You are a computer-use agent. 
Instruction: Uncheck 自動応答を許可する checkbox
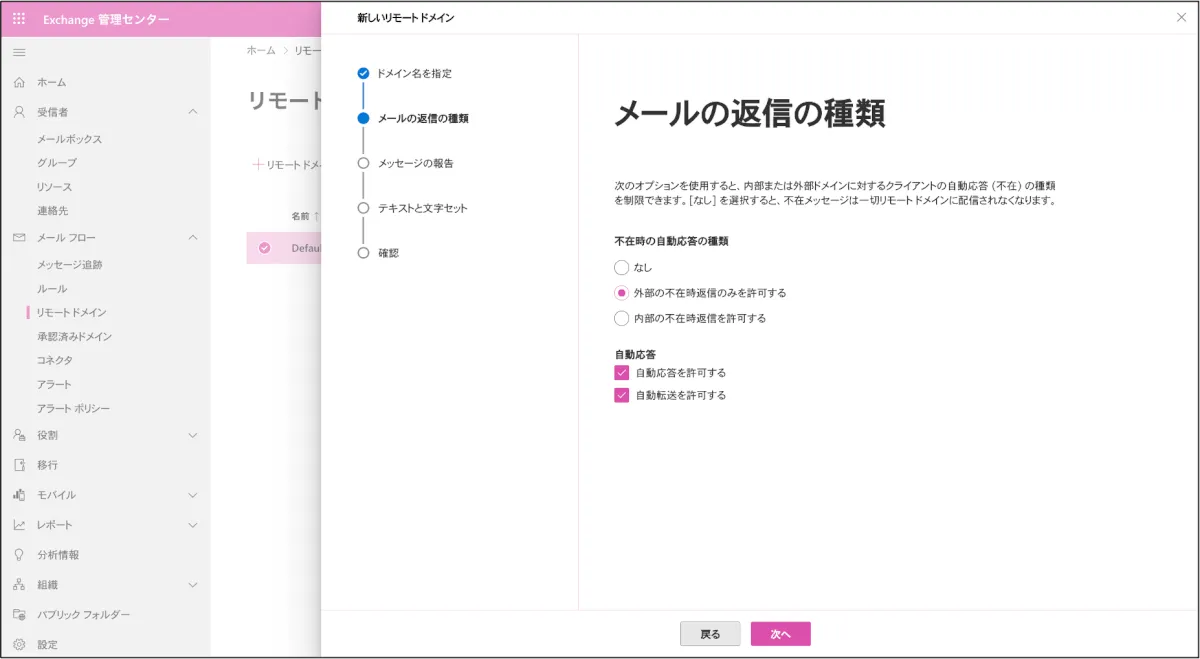(621, 372)
